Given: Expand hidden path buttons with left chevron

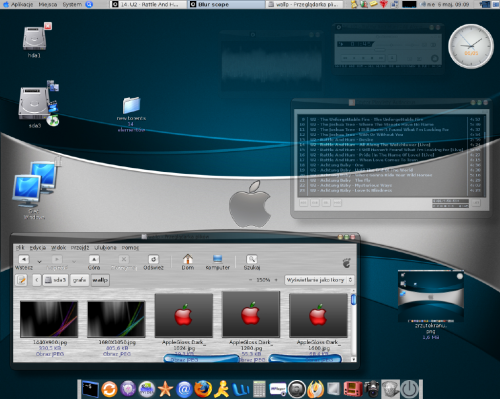Looking at the screenshot, I should 37,280.
